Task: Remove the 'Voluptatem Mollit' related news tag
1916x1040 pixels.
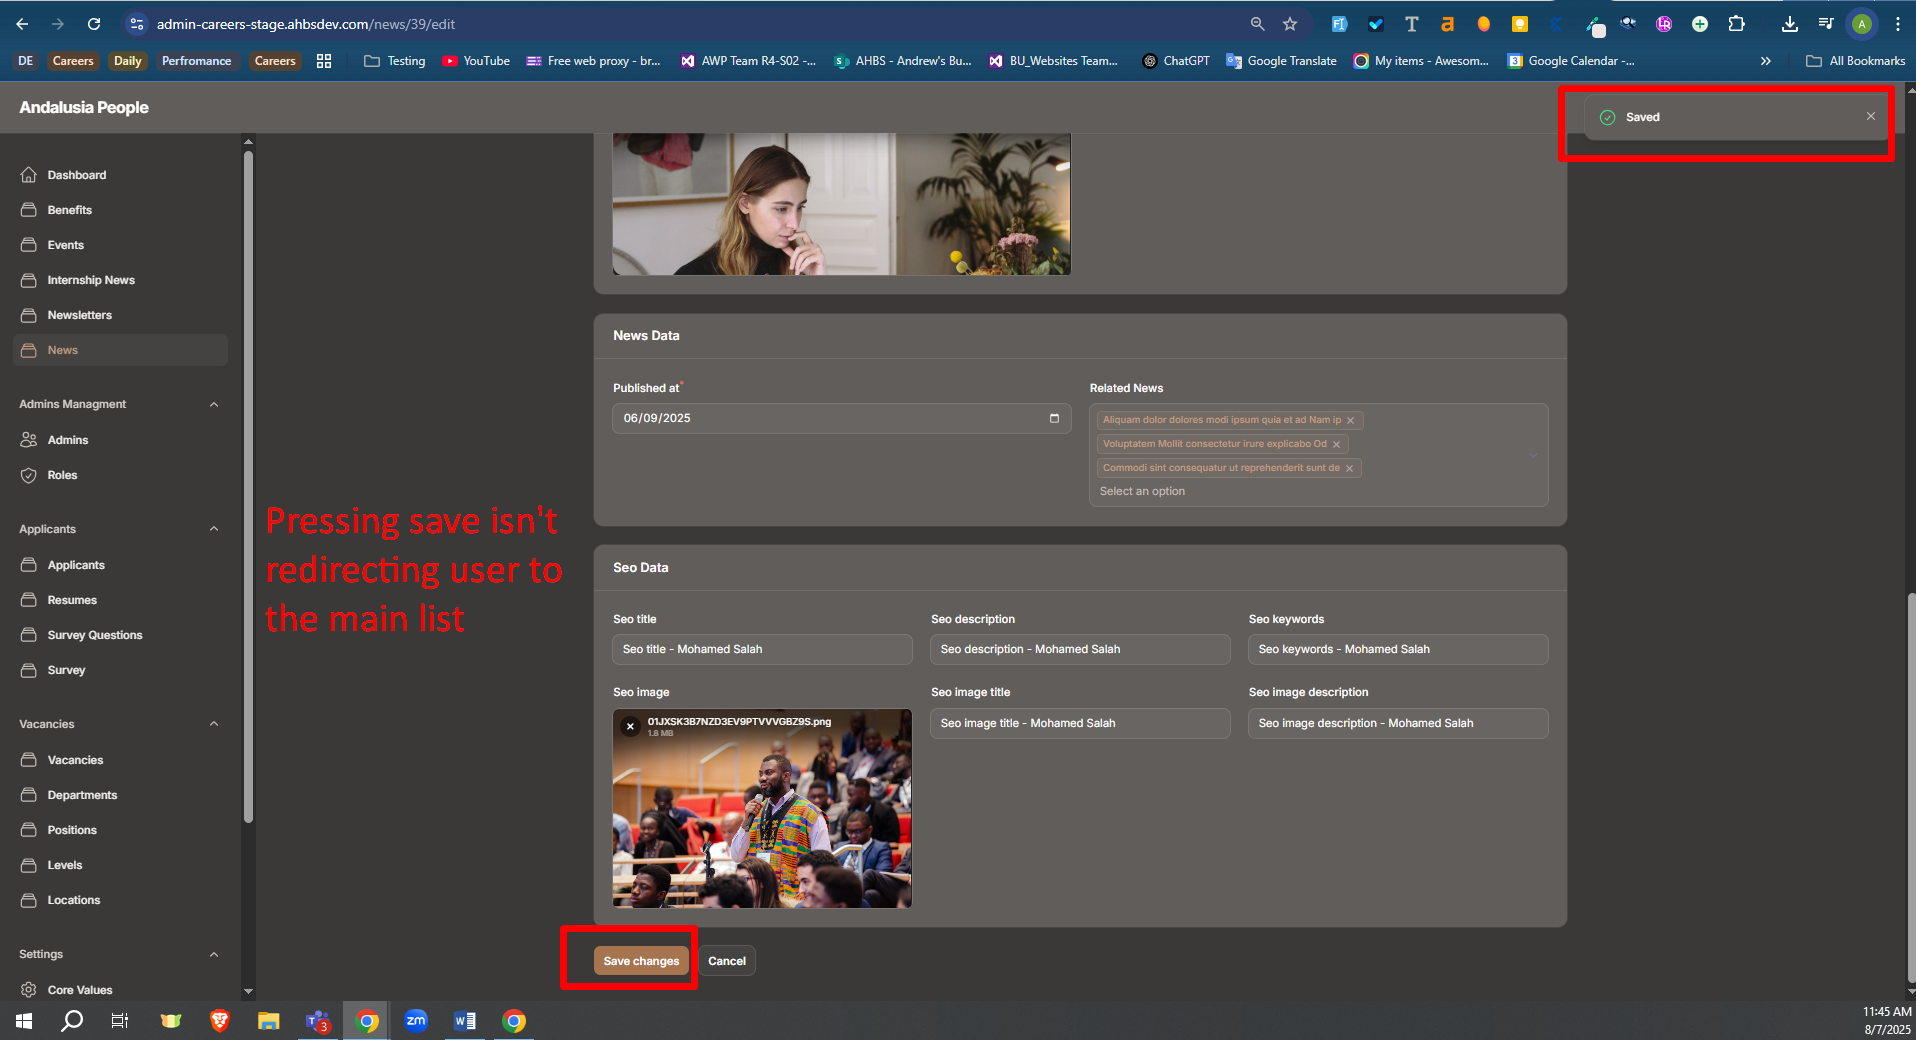Action: pyautogui.click(x=1336, y=445)
